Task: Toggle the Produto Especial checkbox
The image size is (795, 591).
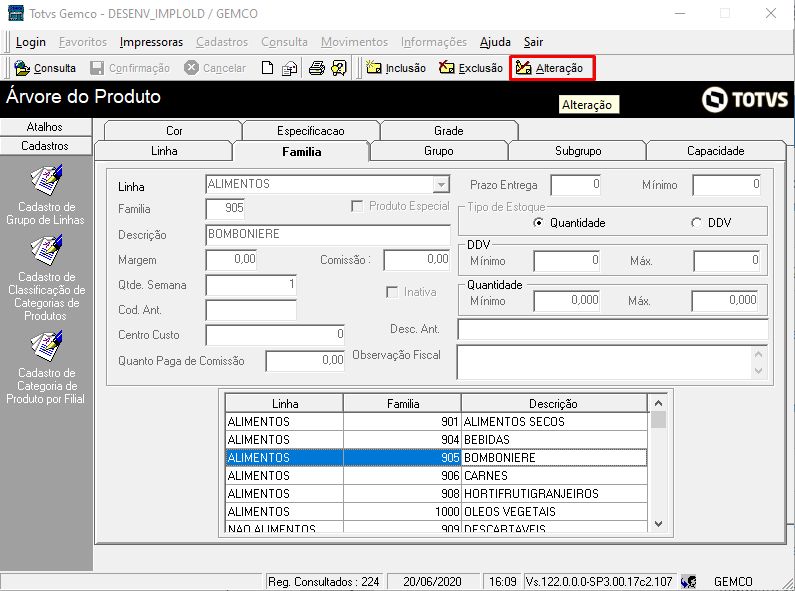Action: click(x=357, y=206)
